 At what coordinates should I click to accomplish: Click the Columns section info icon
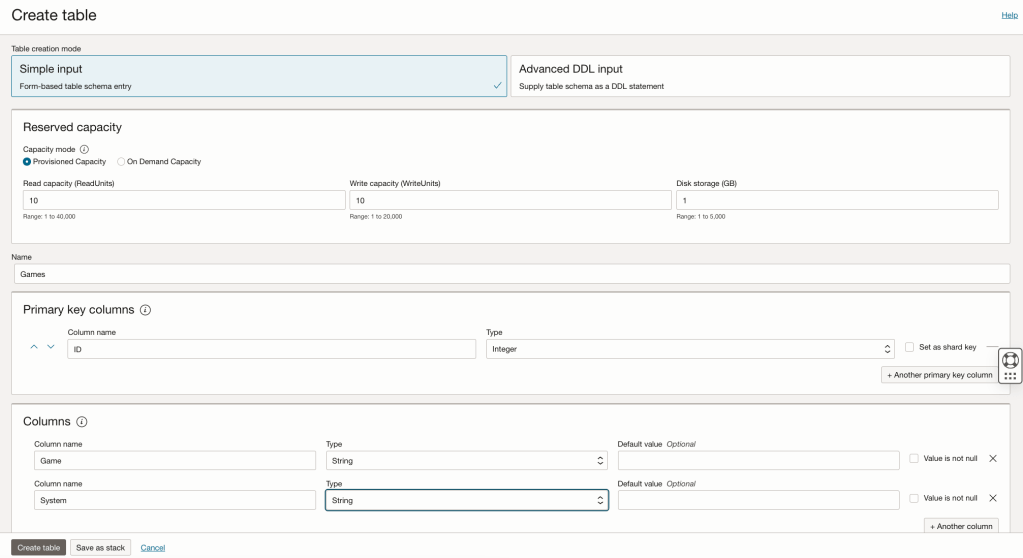point(82,422)
